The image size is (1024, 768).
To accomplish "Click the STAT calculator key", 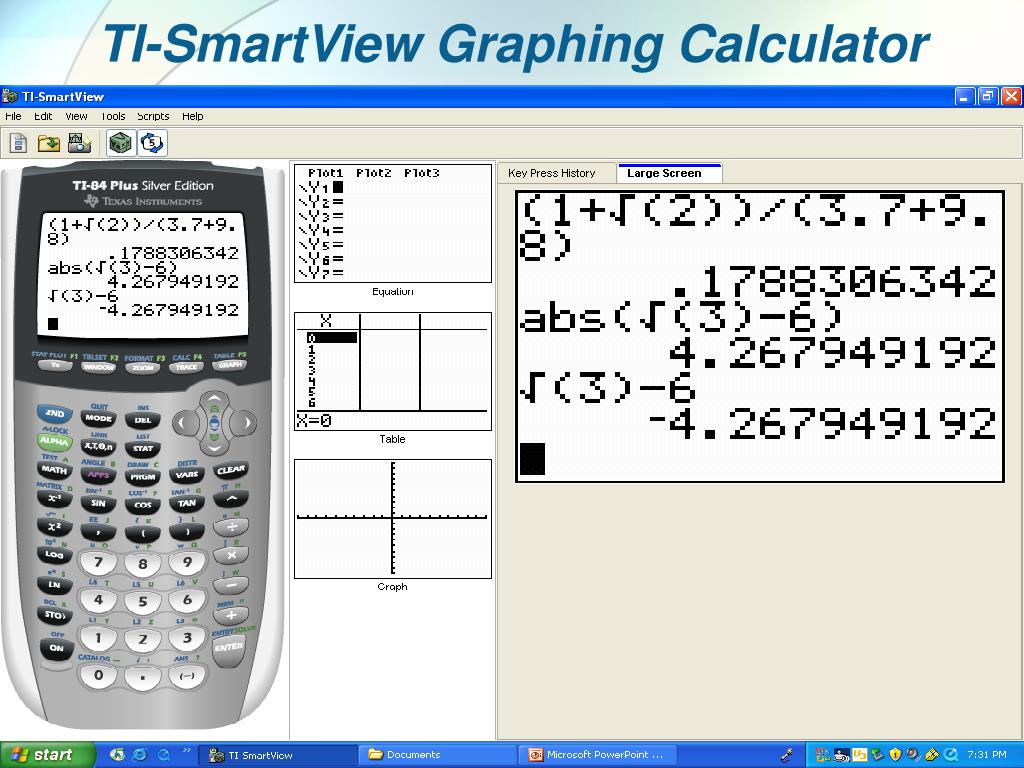I will click(x=143, y=449).
